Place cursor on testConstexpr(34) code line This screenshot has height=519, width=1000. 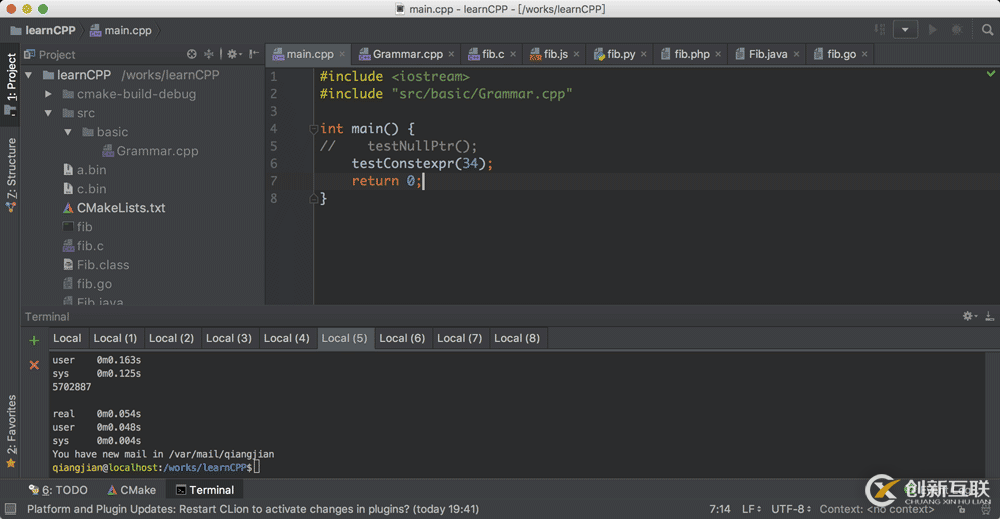click(x=422, y=164)
